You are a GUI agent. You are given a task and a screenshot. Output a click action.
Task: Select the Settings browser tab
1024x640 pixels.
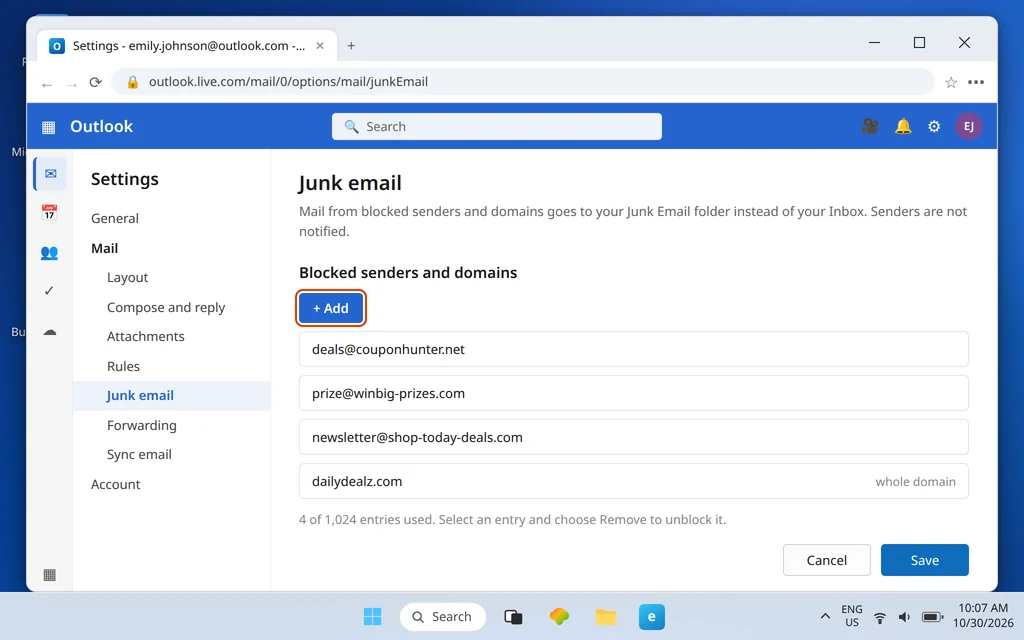186,46
